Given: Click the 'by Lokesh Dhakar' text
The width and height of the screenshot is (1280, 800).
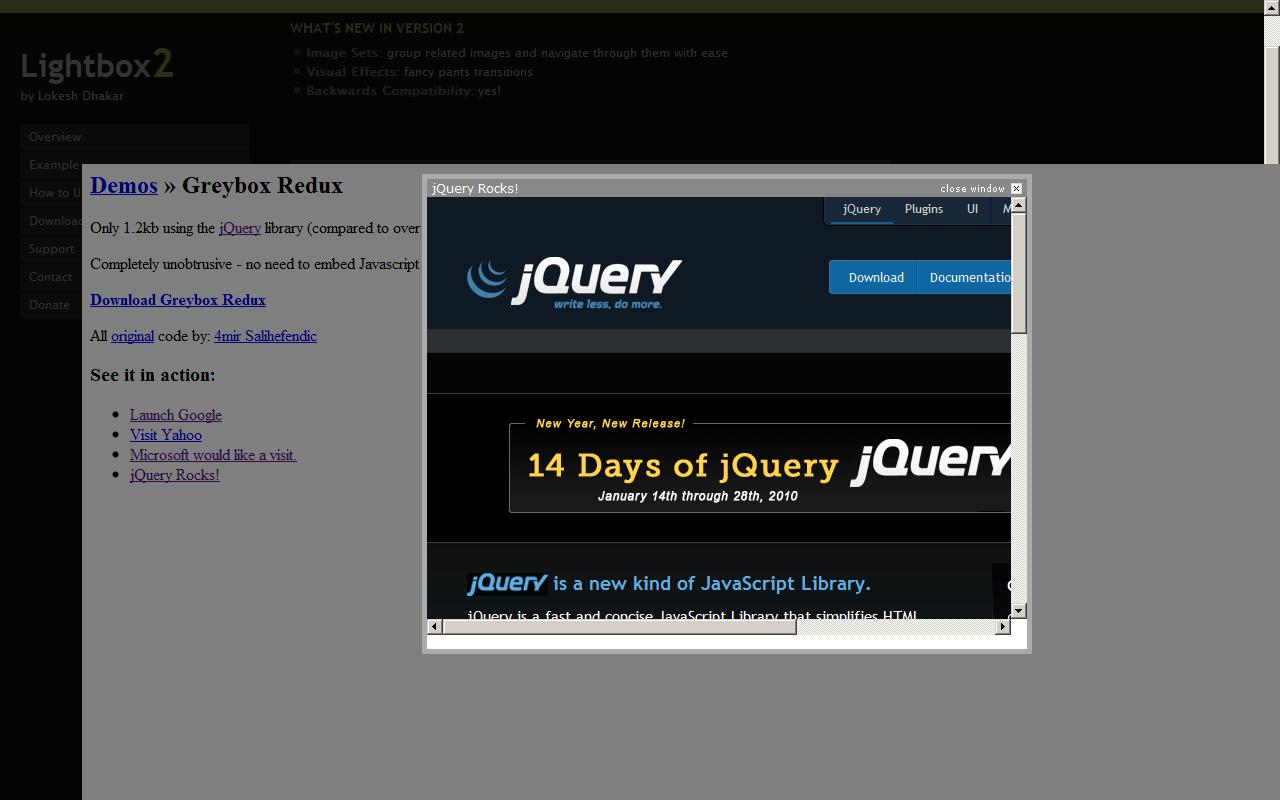Looking at the screenshot, I should click(x=72, y=96).
